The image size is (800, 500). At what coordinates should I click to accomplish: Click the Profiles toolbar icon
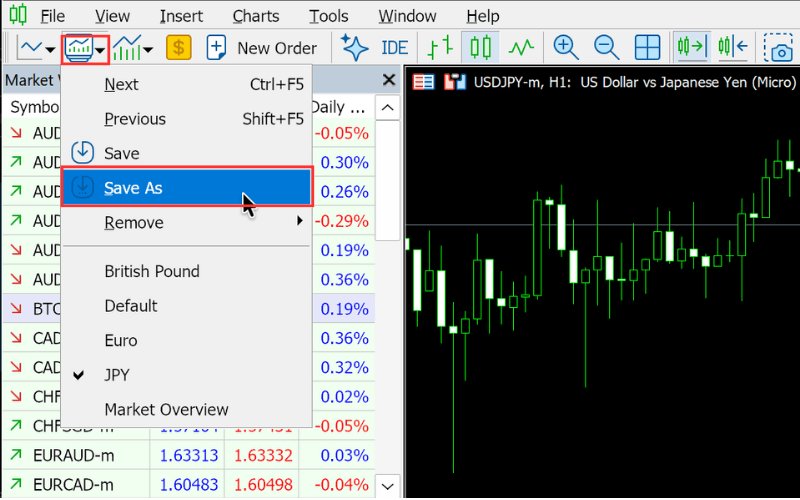78,48
